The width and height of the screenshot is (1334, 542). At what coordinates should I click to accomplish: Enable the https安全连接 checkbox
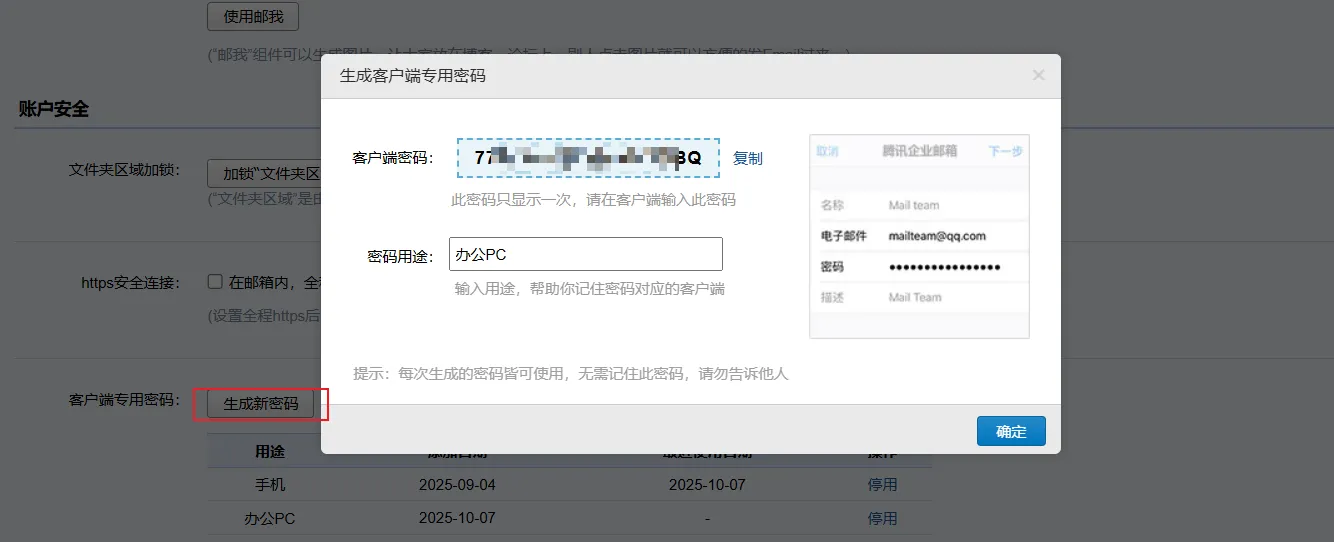[215, 282]
